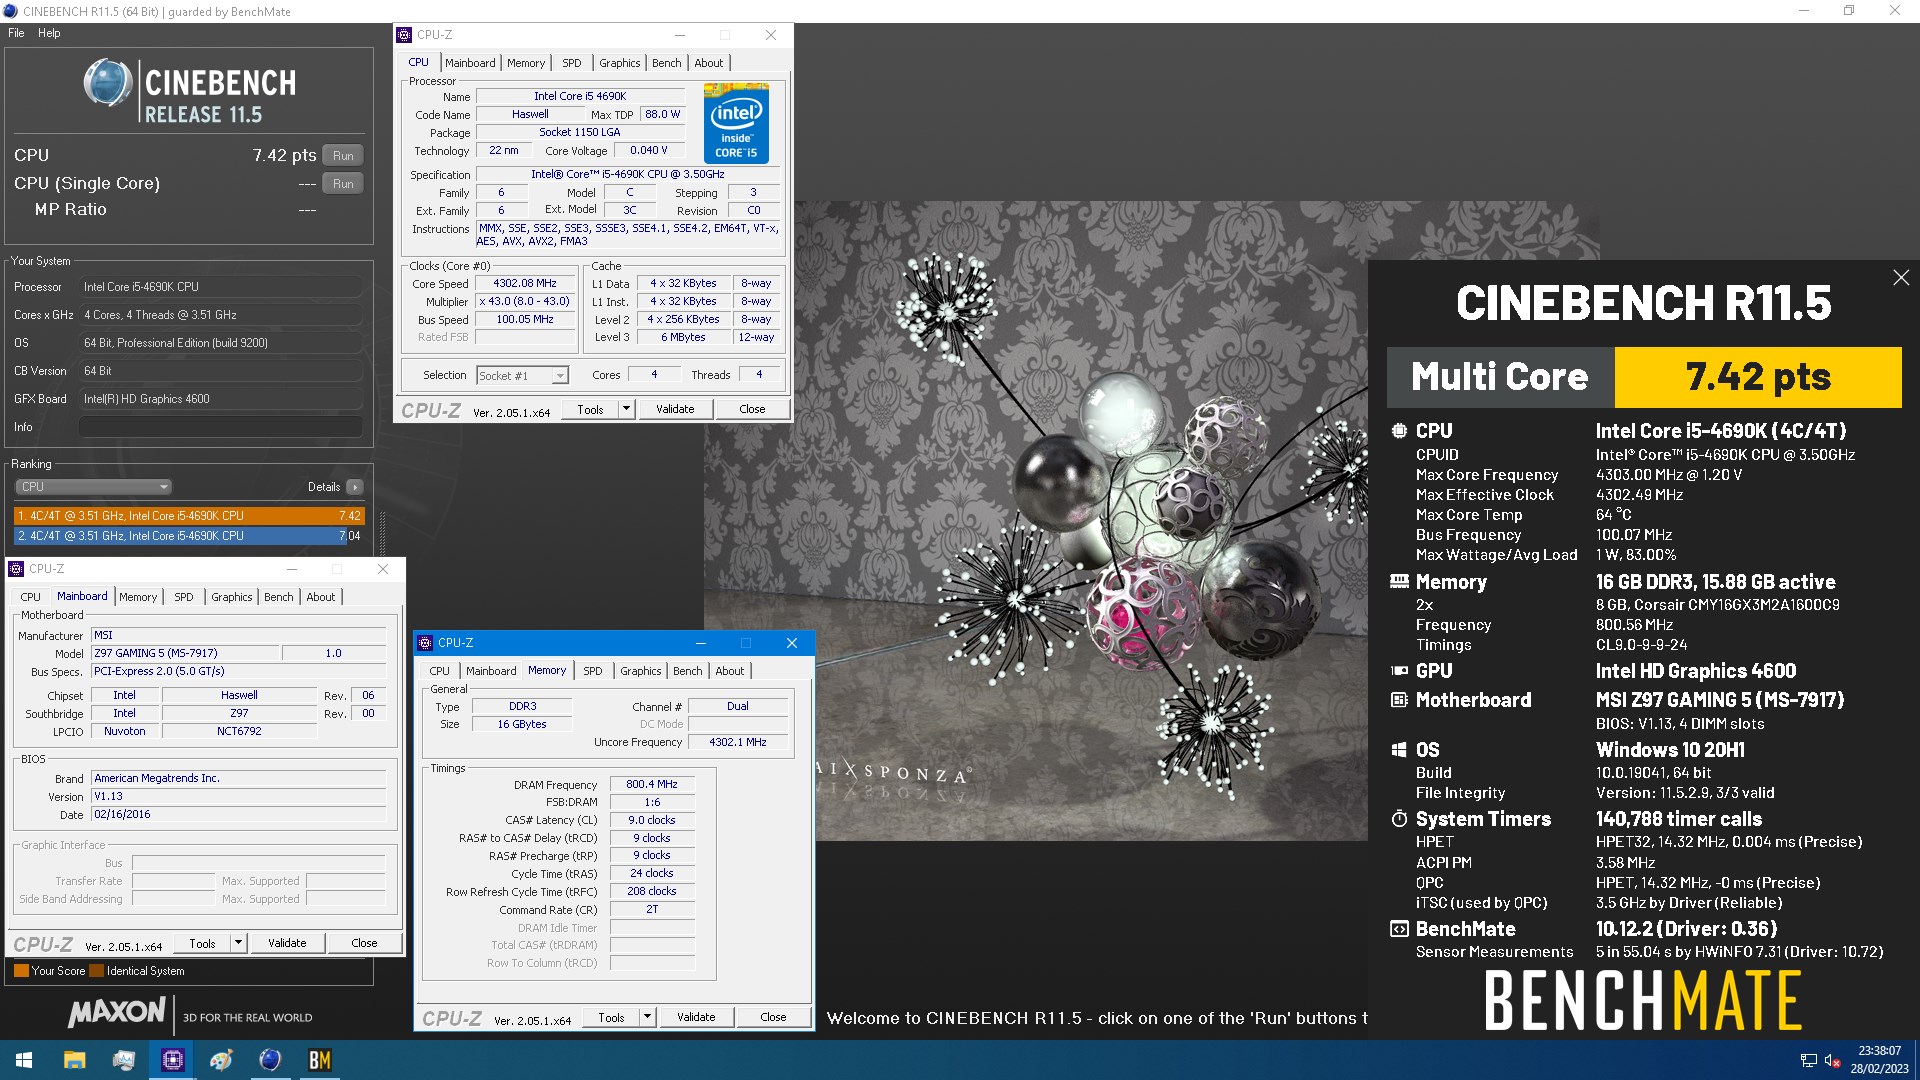Switch to Bench tab in top CPU-Z window
The image size is (1920, 1080).
(666, 63)
